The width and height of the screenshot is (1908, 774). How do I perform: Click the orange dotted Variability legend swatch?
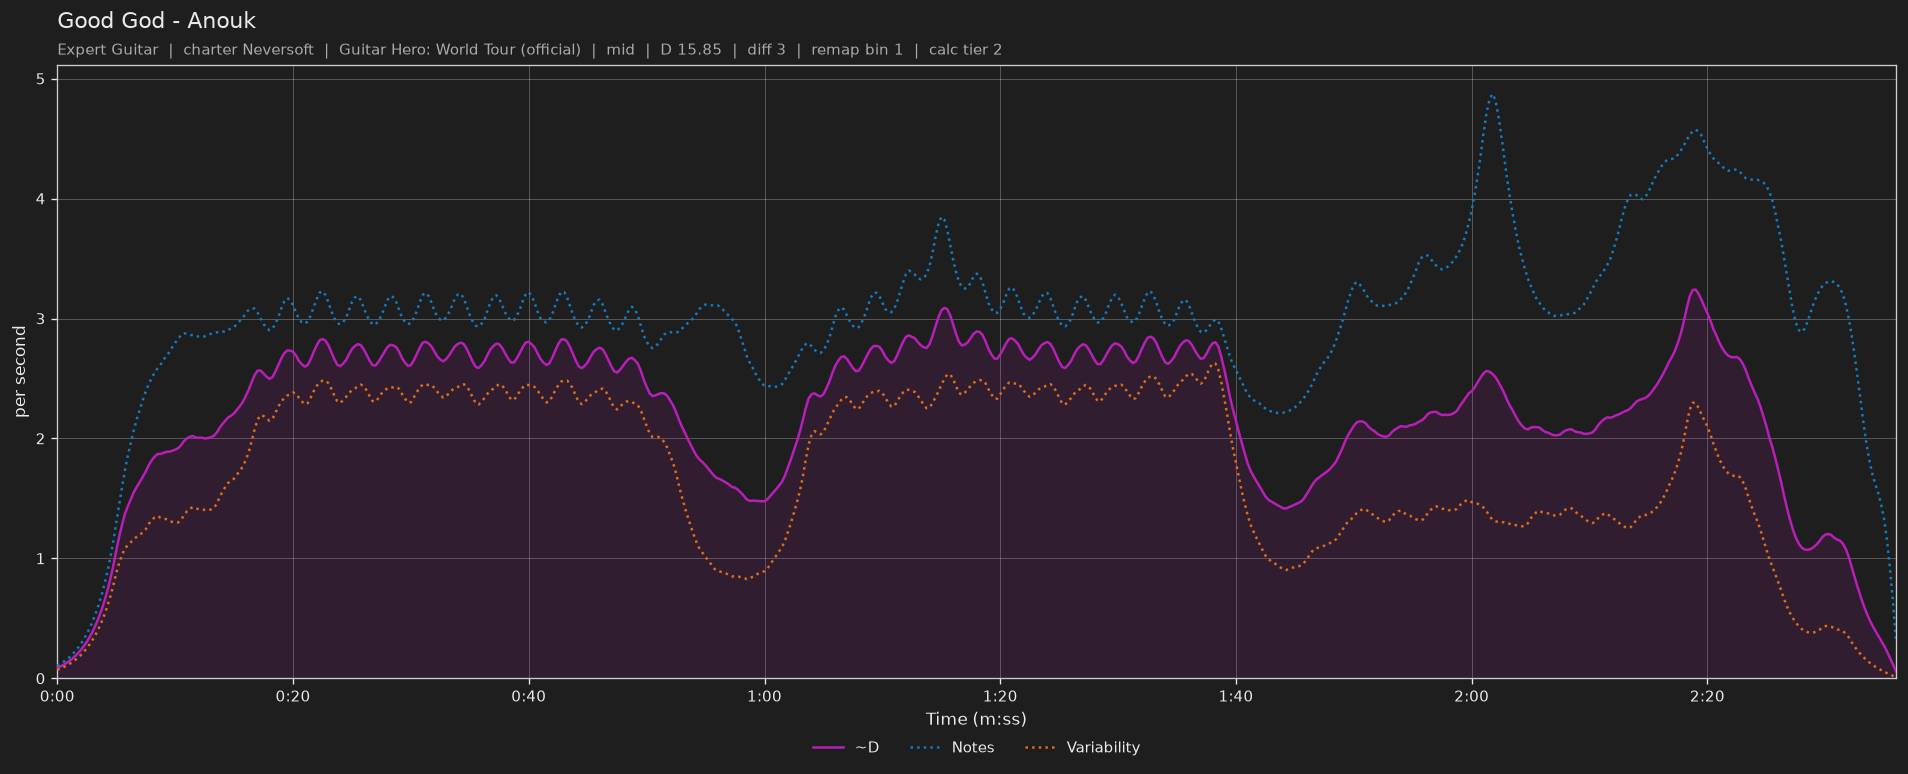coord(1041,748)
